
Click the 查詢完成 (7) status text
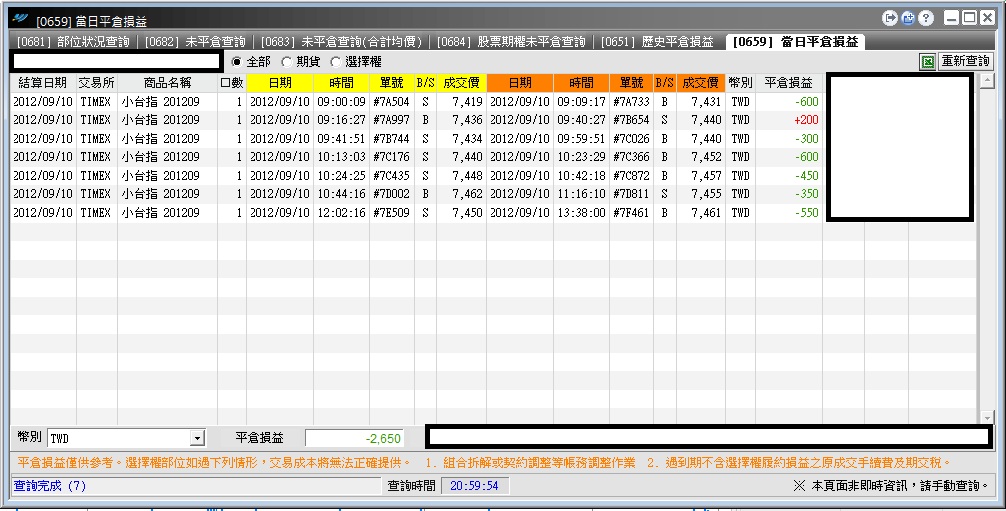click(49, 486)
